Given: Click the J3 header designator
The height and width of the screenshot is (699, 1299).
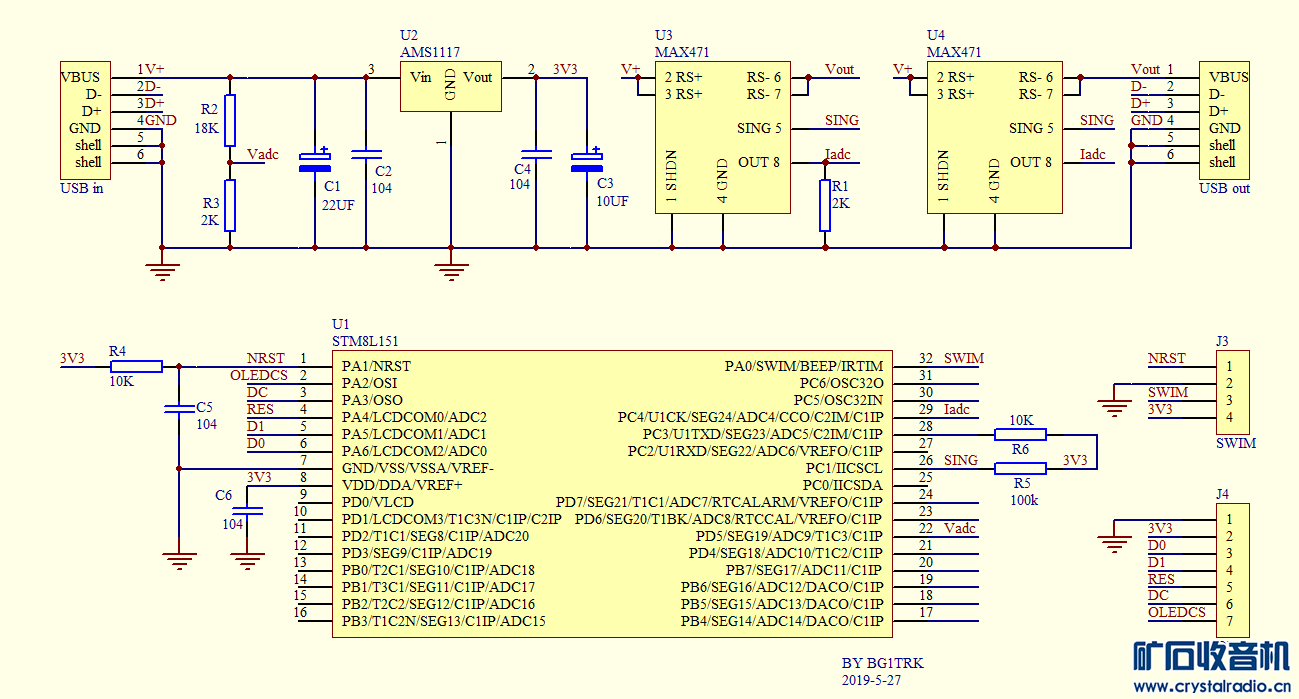Looking at the screenshot, I should click(x=1222, y=341).
